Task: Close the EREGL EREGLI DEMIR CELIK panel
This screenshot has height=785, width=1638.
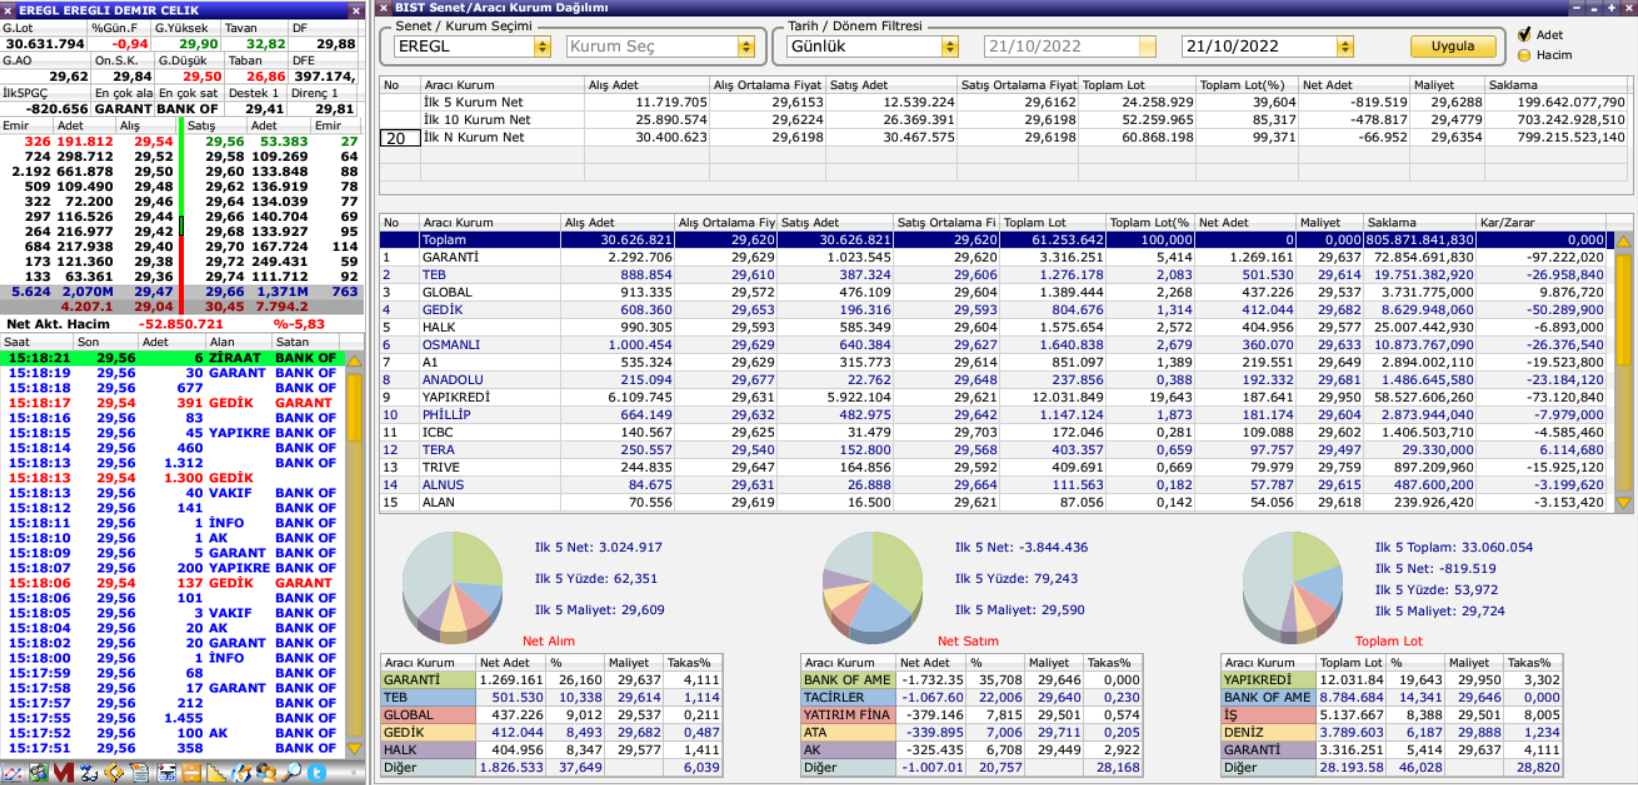Action: click(356, 10)
